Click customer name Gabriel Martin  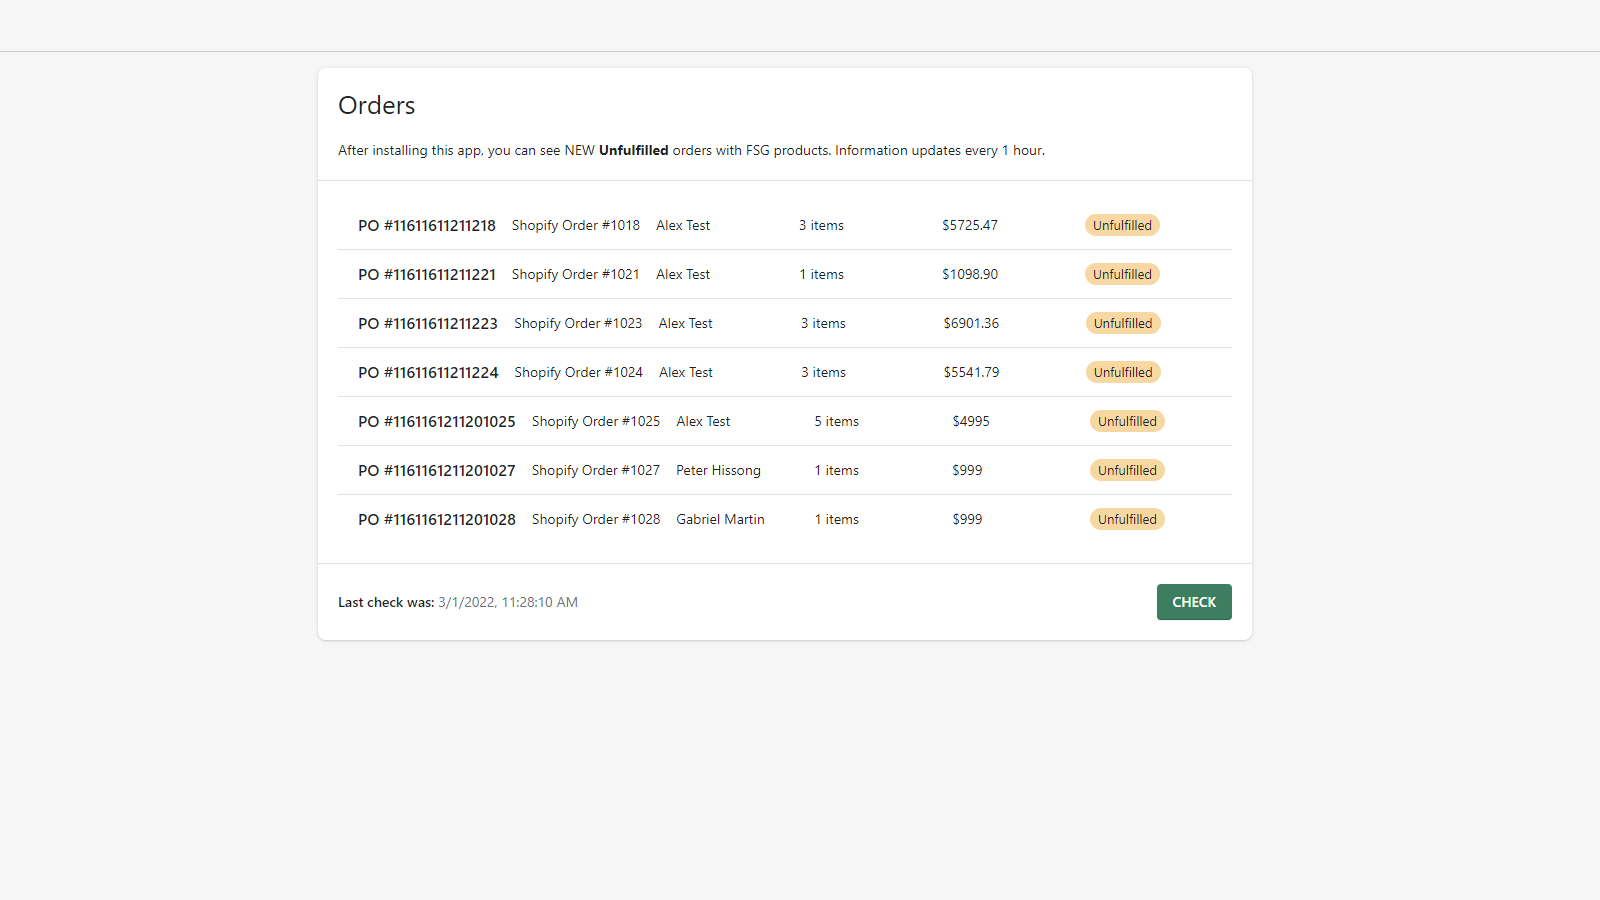point(720,520)
